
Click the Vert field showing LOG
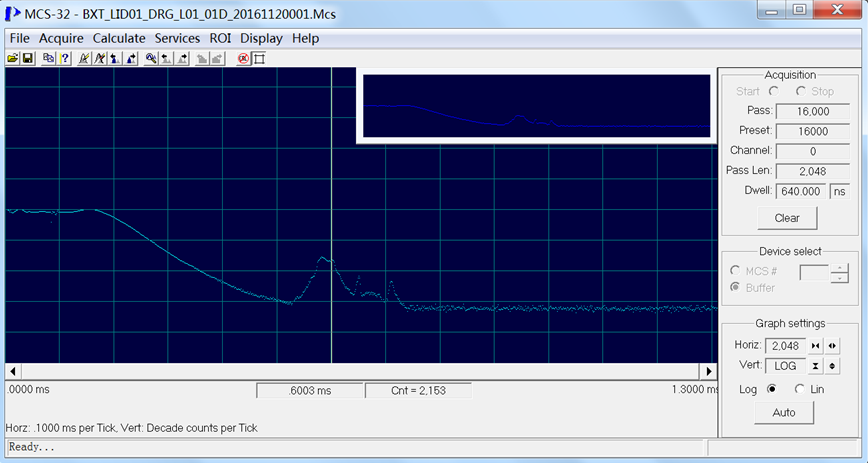click(785, 366)
